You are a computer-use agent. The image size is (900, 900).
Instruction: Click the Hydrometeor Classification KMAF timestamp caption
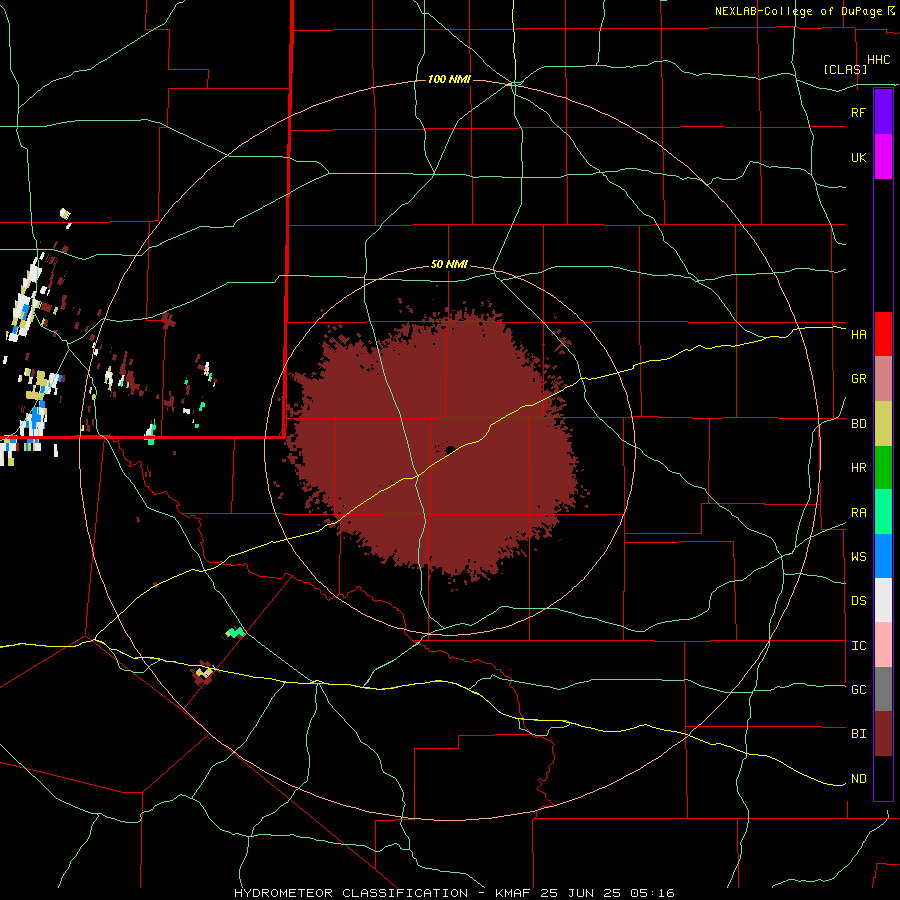point(454,893)
